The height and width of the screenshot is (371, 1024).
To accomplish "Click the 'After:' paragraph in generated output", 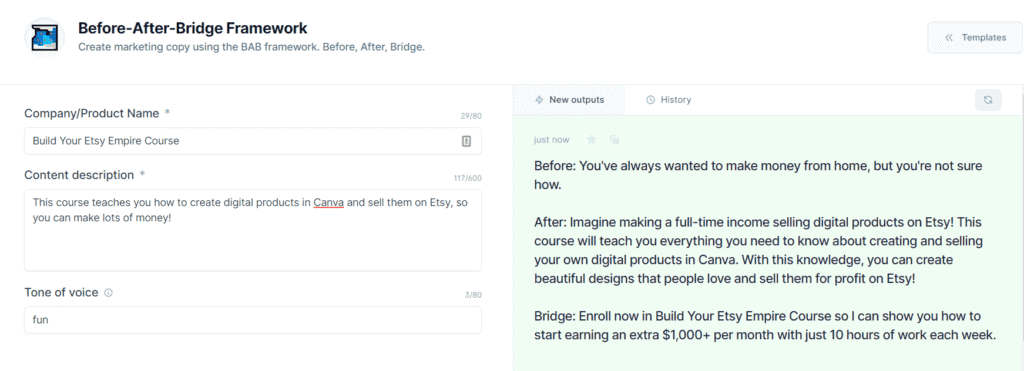I will [x=763, y=250].
